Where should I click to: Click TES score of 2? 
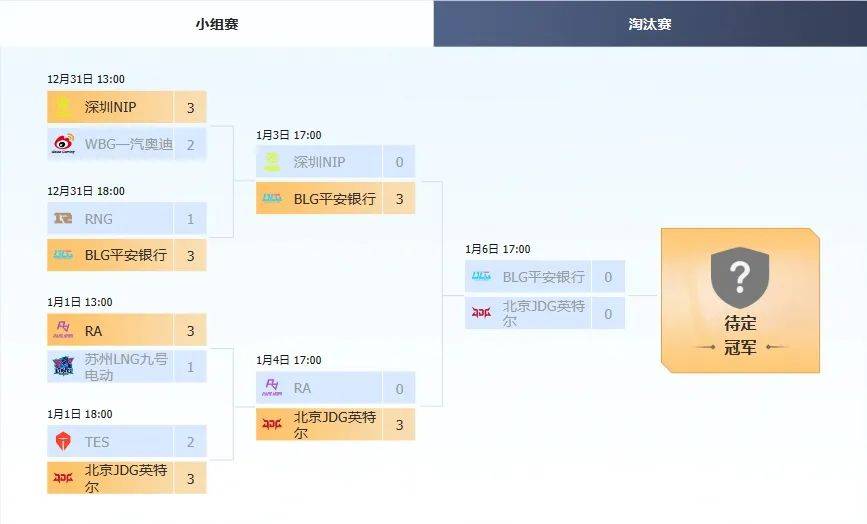tap(190, 442)
